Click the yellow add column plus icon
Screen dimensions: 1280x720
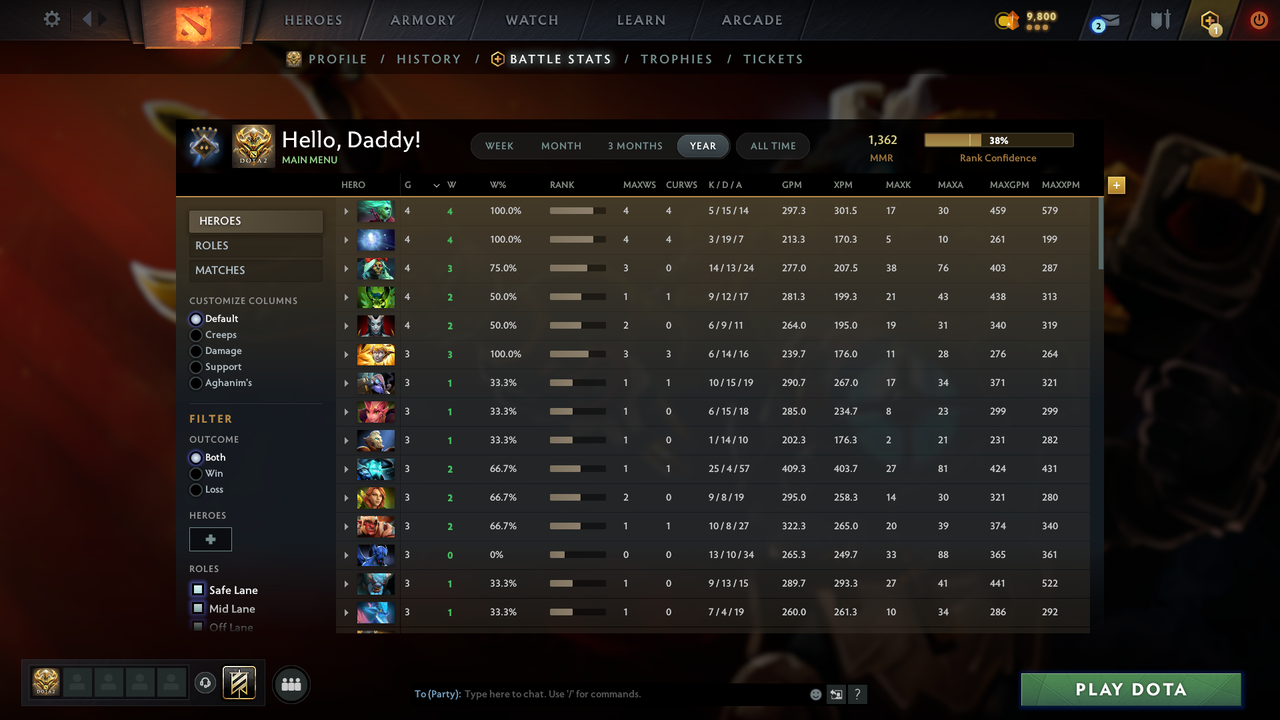tap(1117, 185)
